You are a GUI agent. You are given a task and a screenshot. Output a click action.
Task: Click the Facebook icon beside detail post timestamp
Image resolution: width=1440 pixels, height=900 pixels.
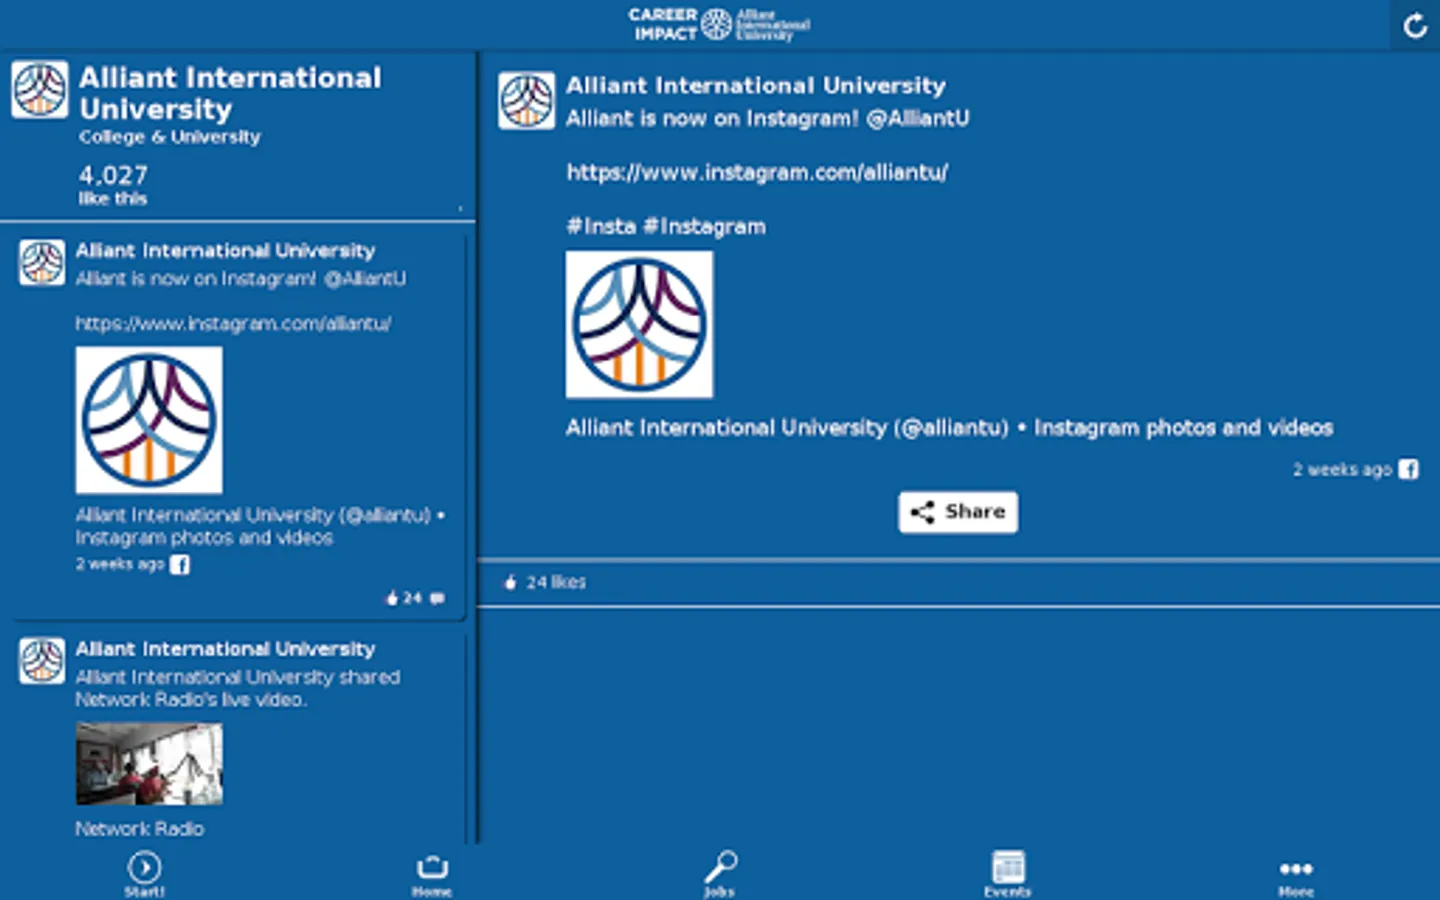pyautogui.click(x=1408, y=469)
